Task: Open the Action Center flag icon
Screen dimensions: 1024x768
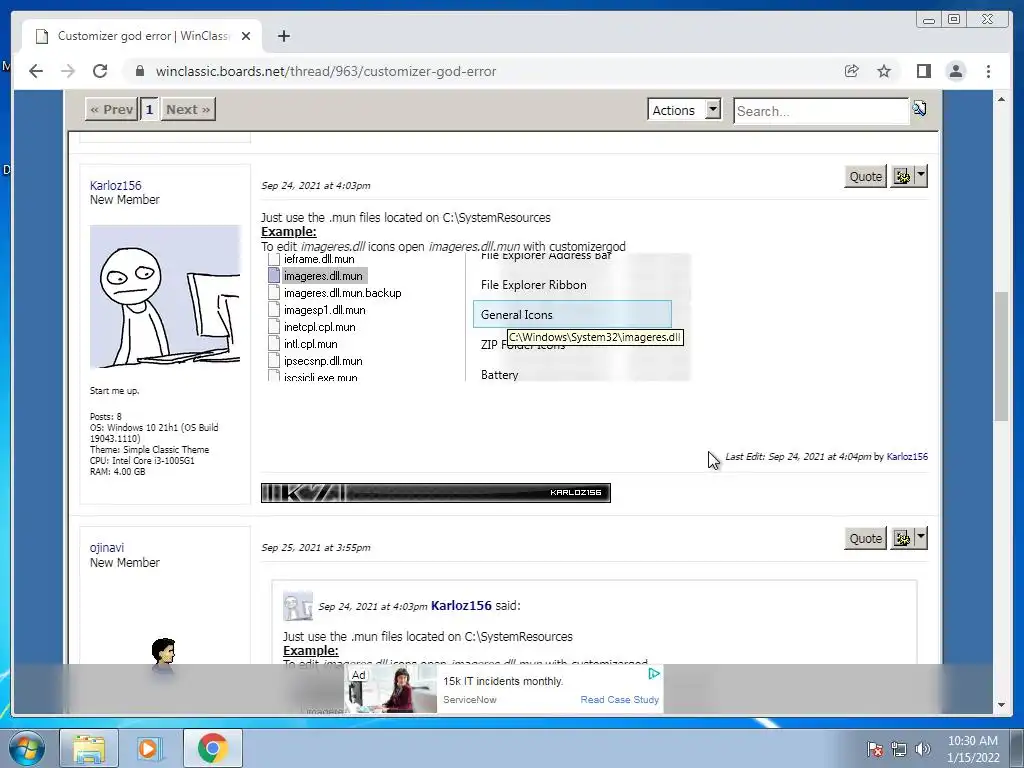Action: coord(874,749)
